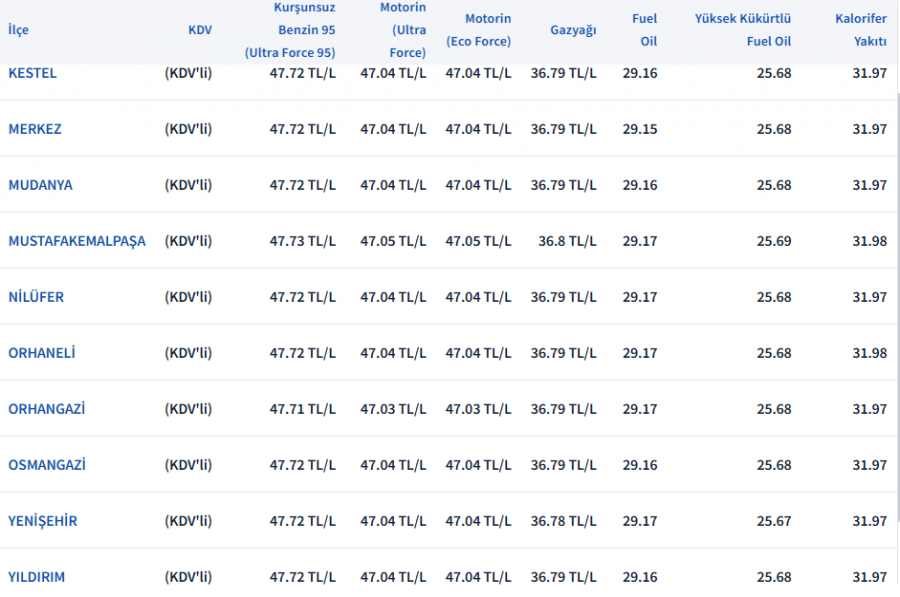Click the Yüksek Kükürtlü Fuel Oil header
Image resolution: width=900 pixels, height=597 pixels.
pyautogui.click(x=743, y=30)
